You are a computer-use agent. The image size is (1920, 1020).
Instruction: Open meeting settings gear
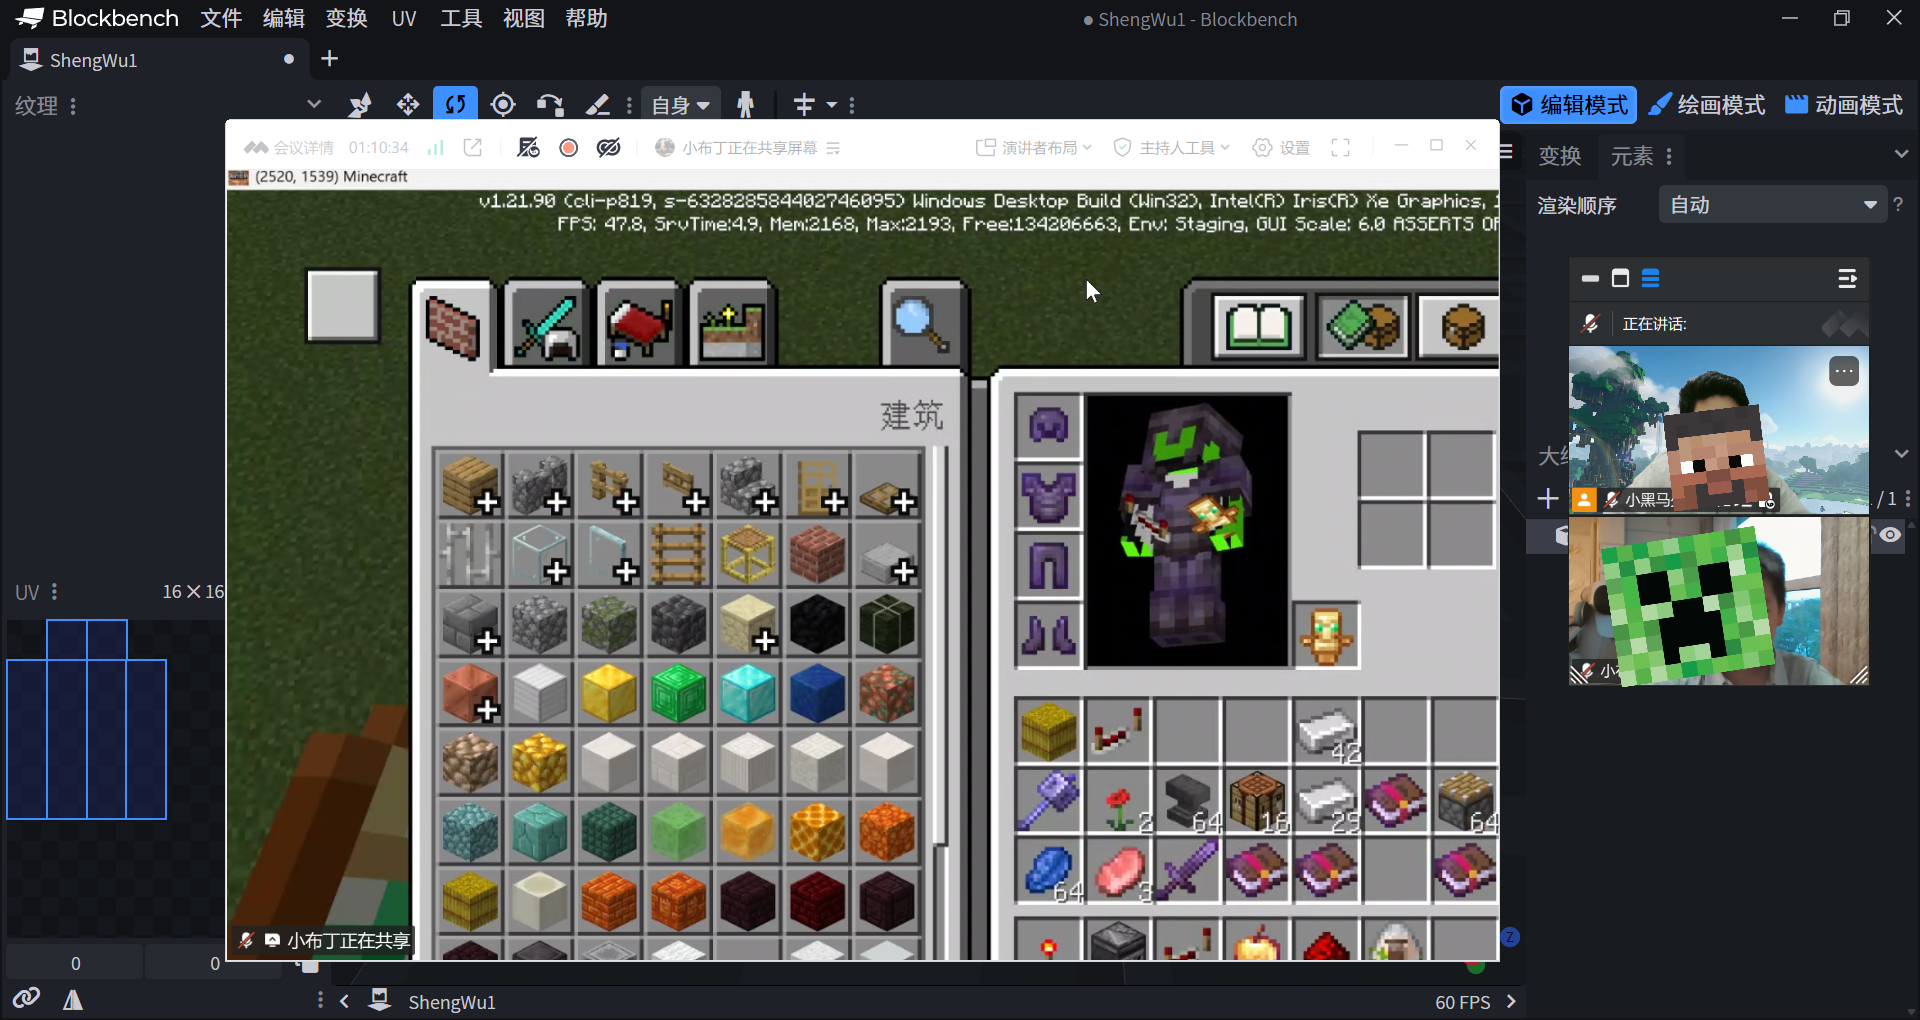(x=1281, y=148)
